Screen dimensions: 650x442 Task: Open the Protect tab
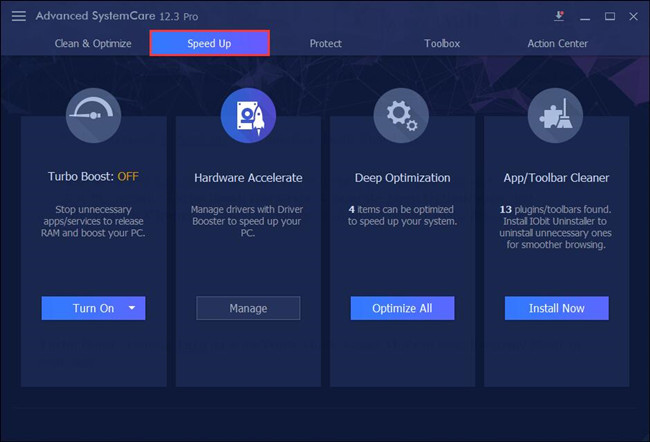tap(326, 44)
